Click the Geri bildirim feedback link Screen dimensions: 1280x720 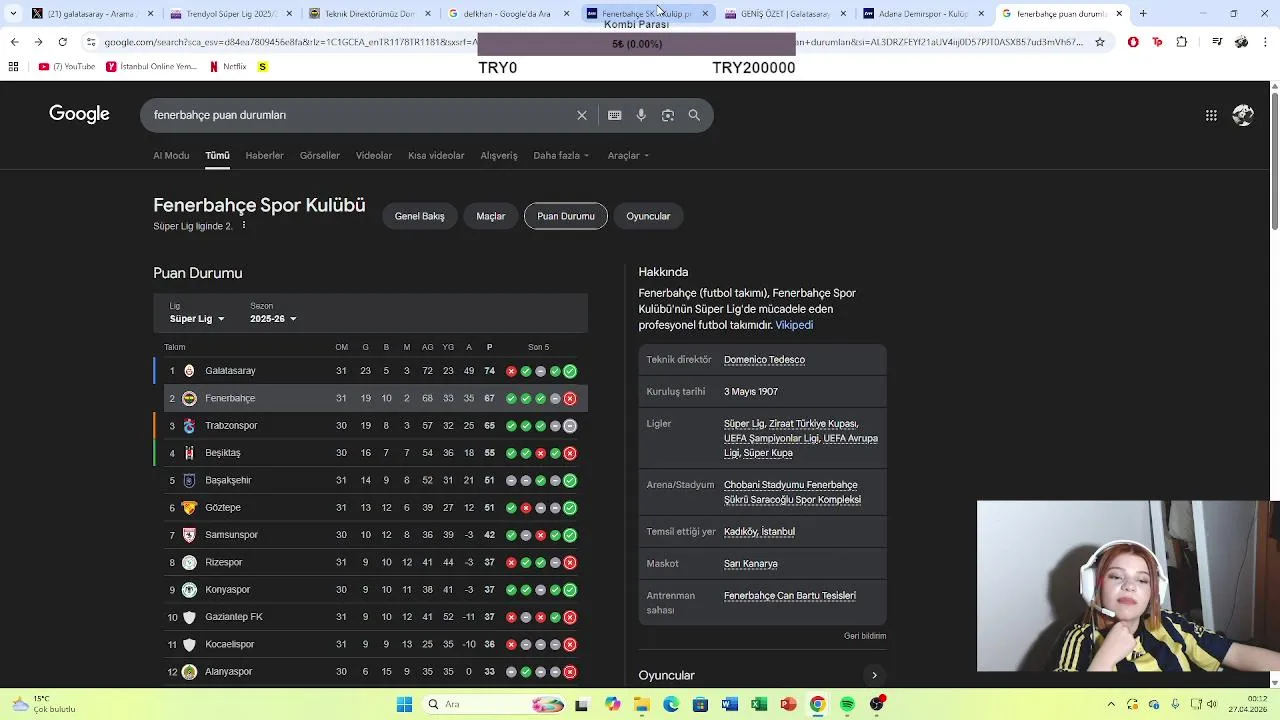click(x=865, y=636)
